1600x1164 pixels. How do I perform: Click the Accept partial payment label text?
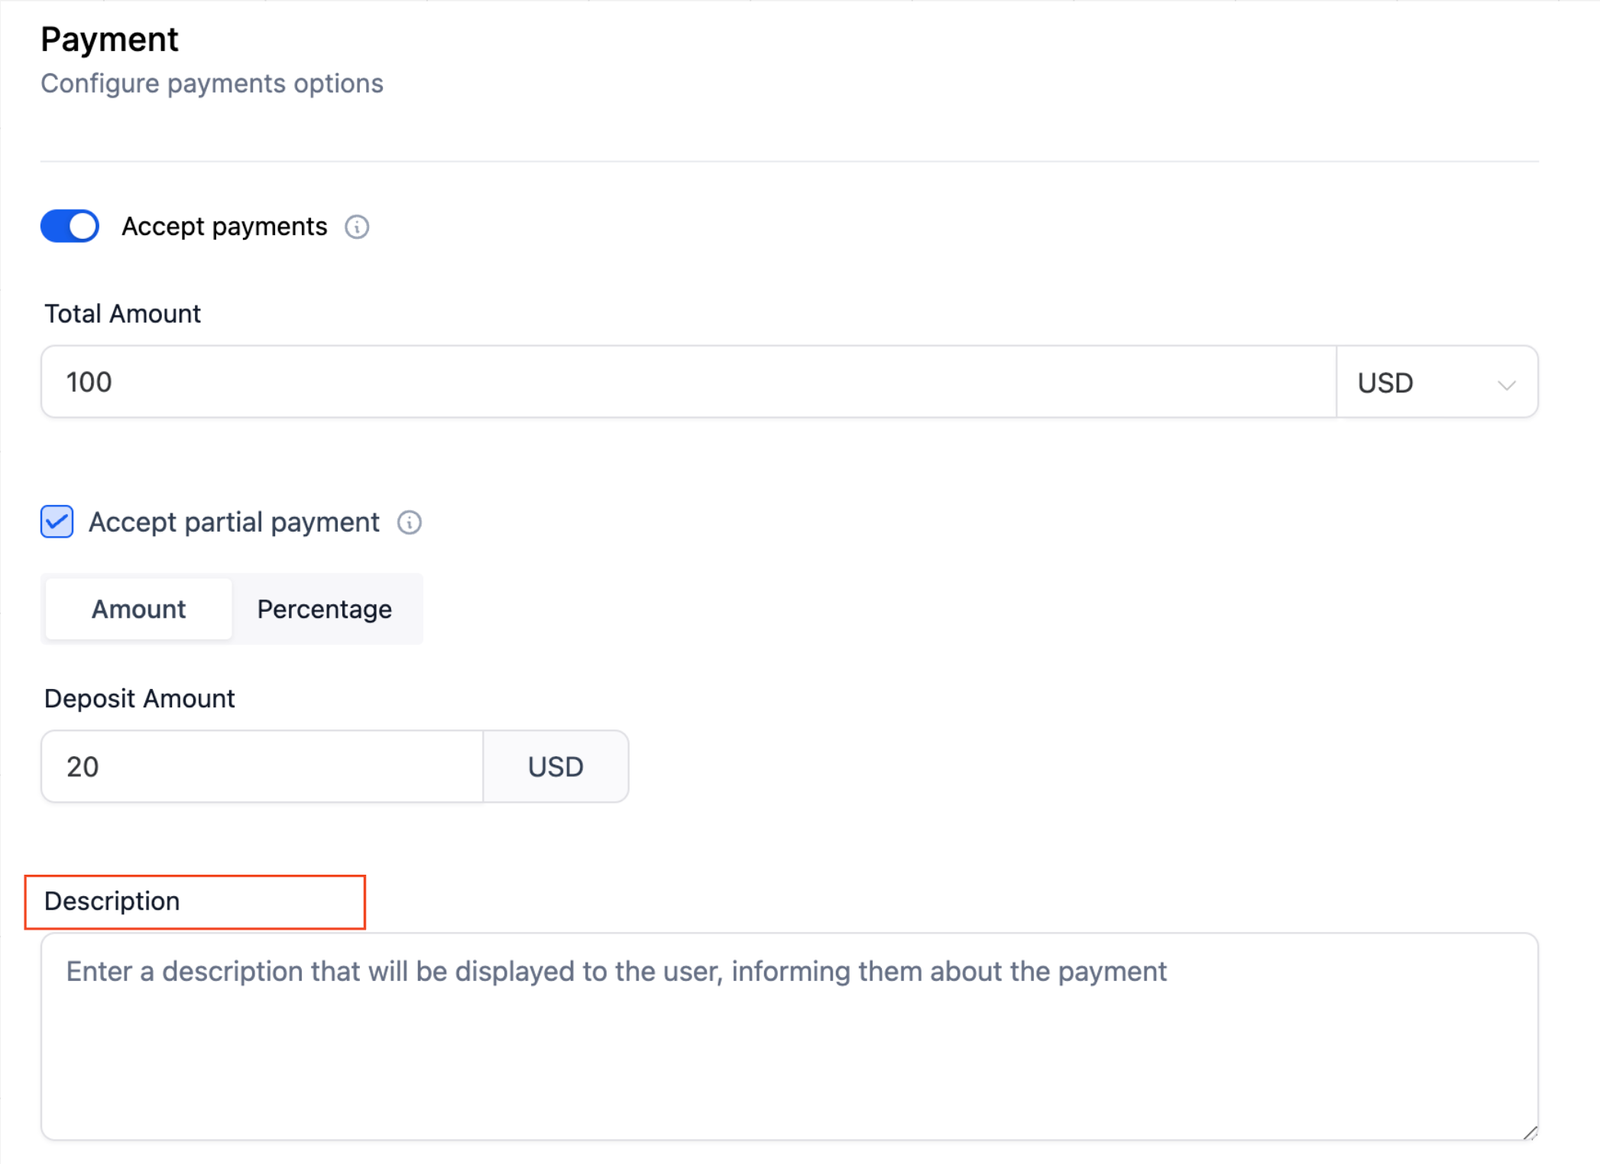234,522
